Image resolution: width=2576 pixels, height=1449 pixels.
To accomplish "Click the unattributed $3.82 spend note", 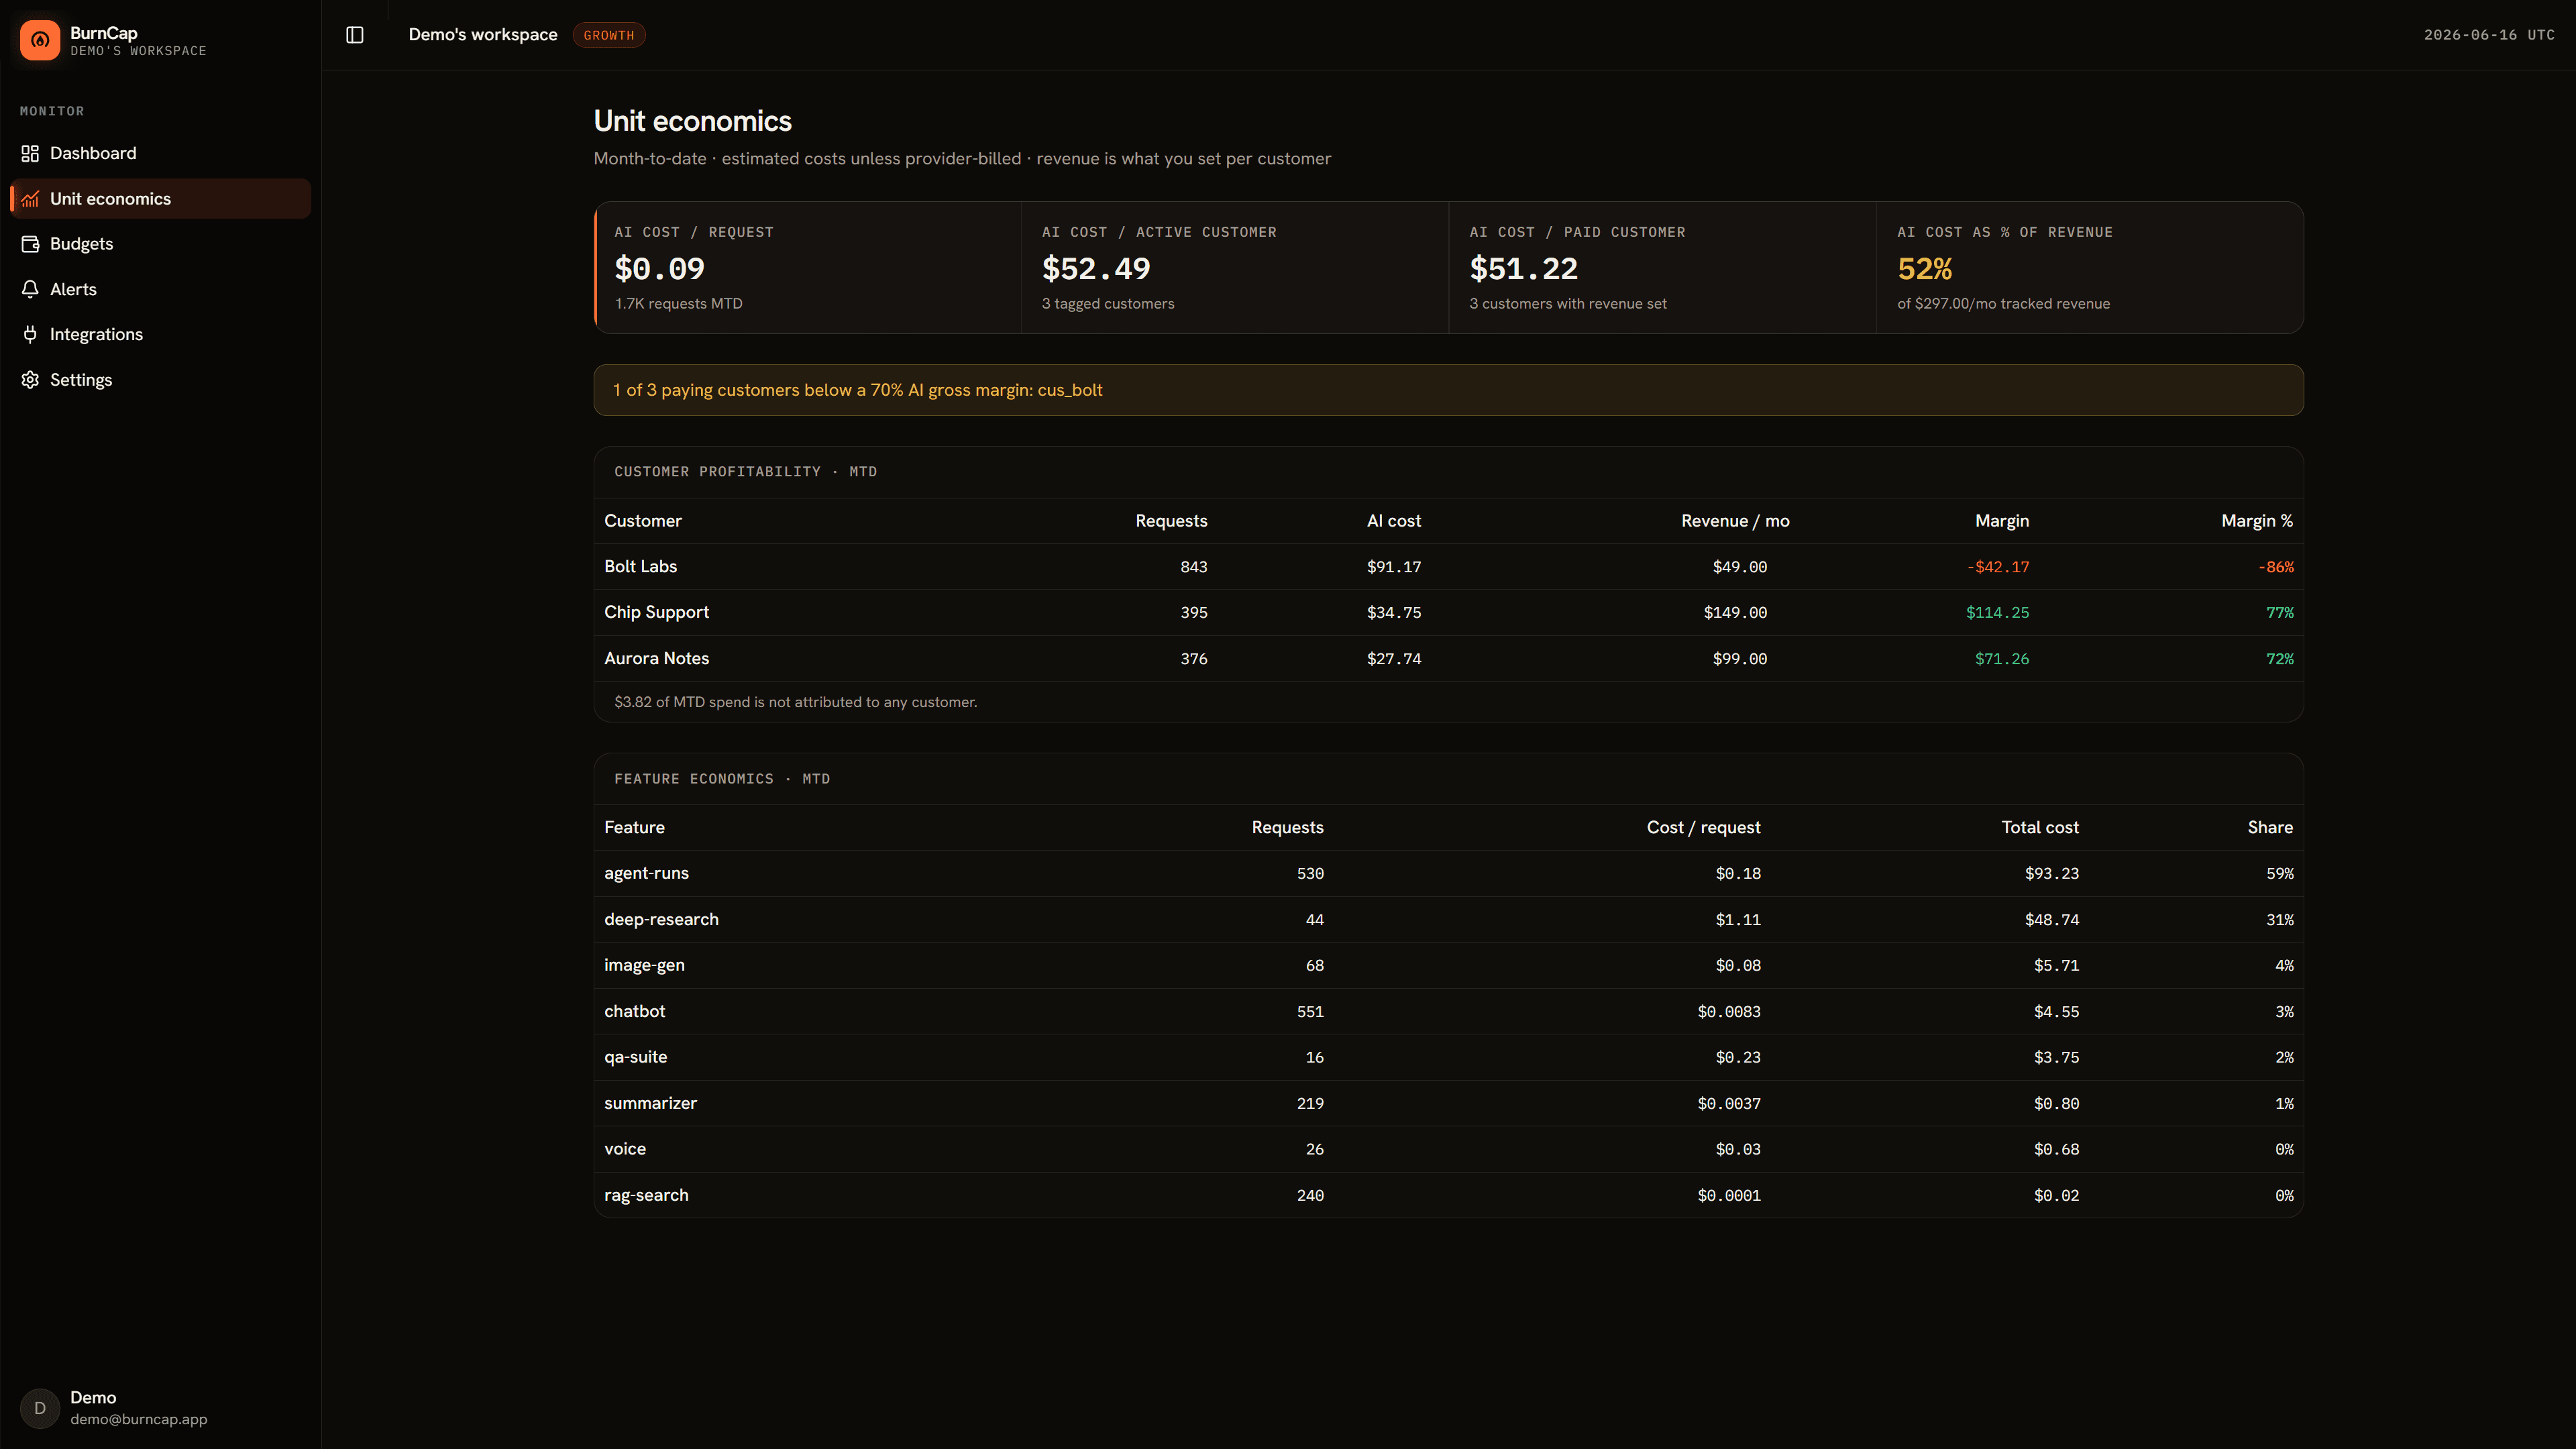I will [x=796, y=702].
